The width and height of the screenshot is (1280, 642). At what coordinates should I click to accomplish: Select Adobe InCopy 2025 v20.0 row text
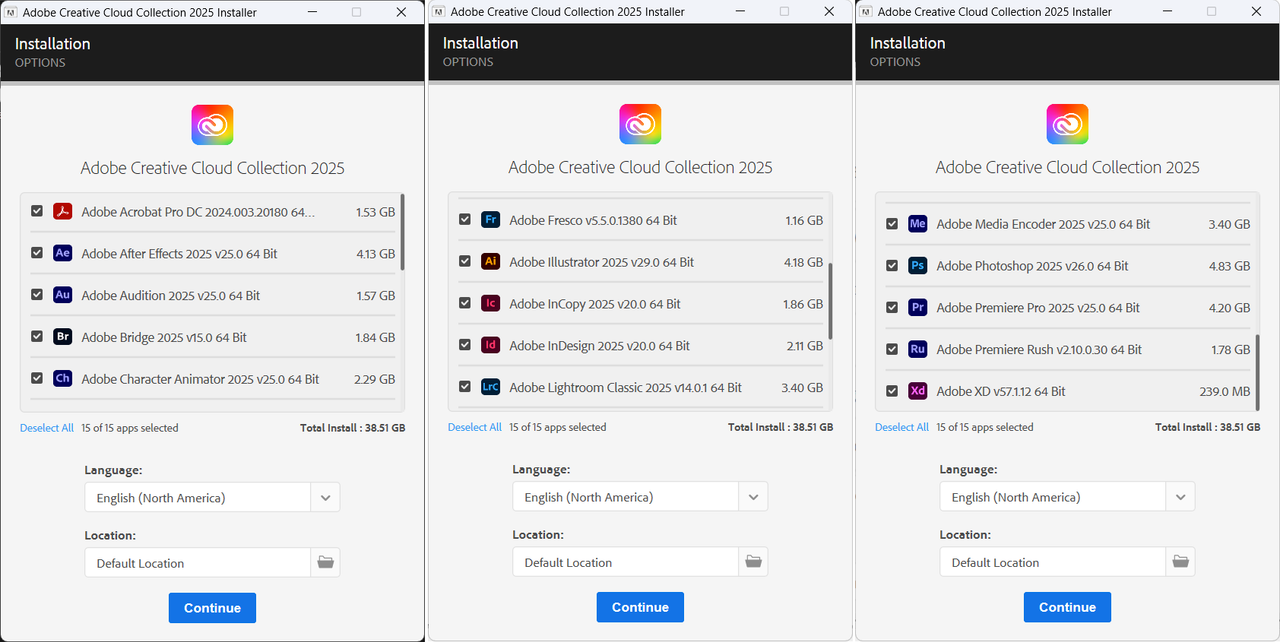point(595,304)
